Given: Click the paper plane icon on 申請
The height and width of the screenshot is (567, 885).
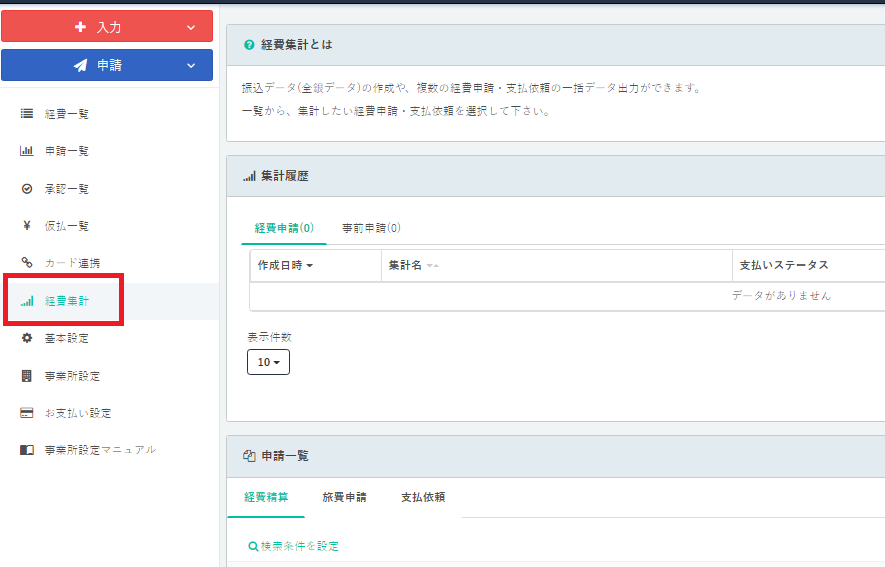Looking at the screenshot, I should (x=80, y=65).
